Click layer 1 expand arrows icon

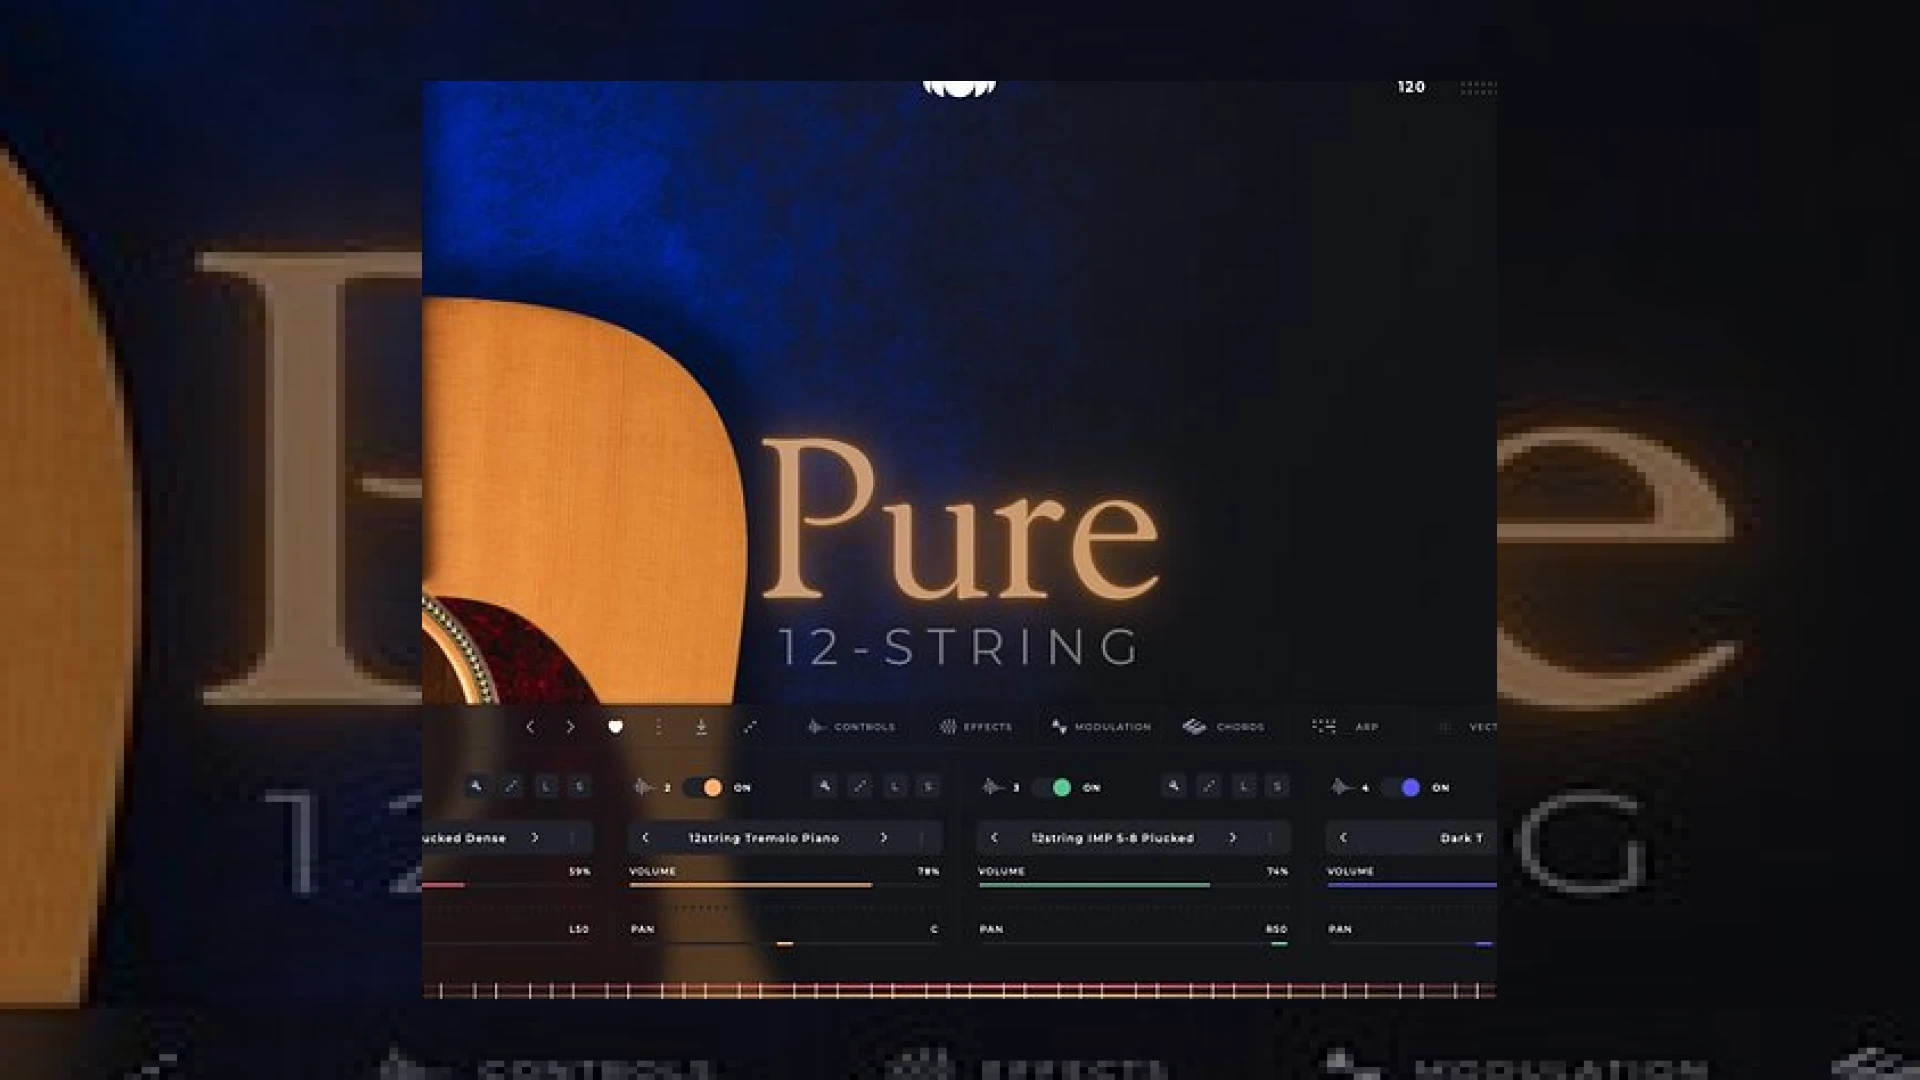pos(511,787)
